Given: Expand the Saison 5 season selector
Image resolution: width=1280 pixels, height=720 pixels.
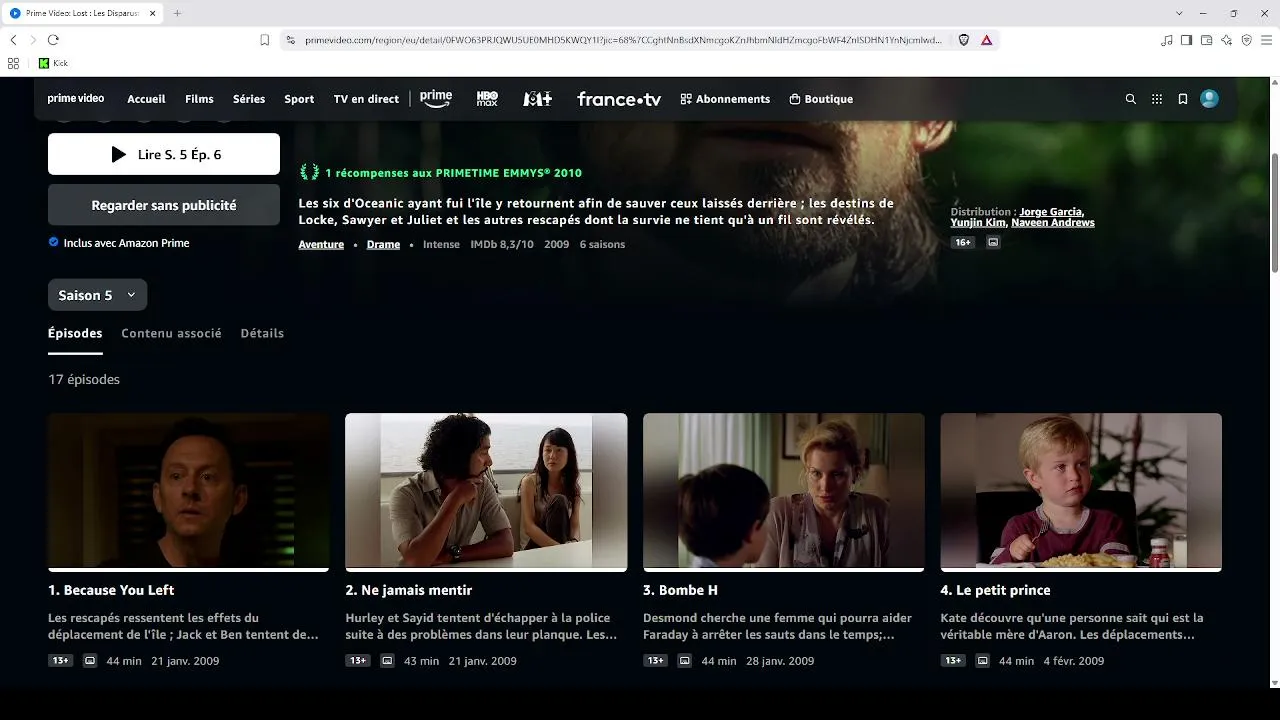Looking at the screenshot, I should [97, 295].
